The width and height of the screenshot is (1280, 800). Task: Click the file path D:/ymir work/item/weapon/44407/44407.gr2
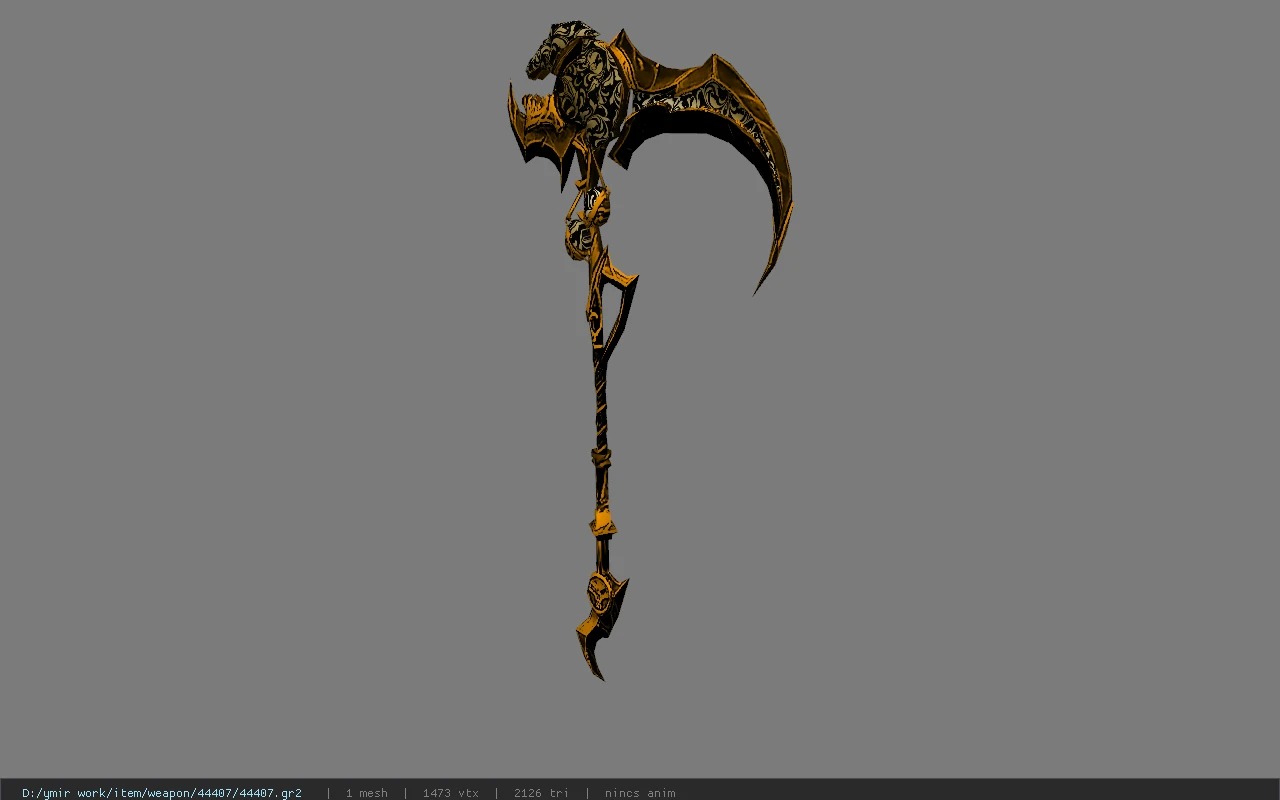coord(162,793)
